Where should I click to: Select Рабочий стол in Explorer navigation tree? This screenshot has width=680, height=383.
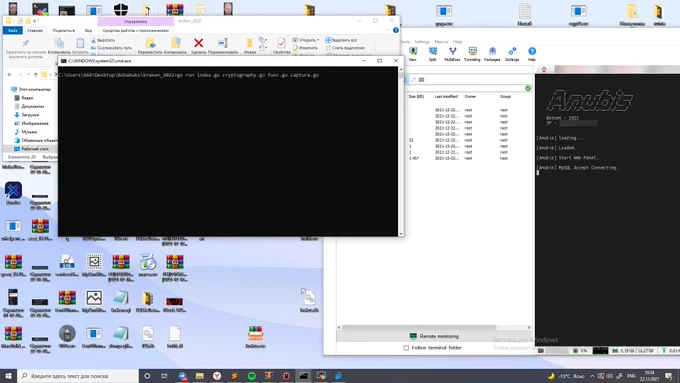[x=31, y=149]
